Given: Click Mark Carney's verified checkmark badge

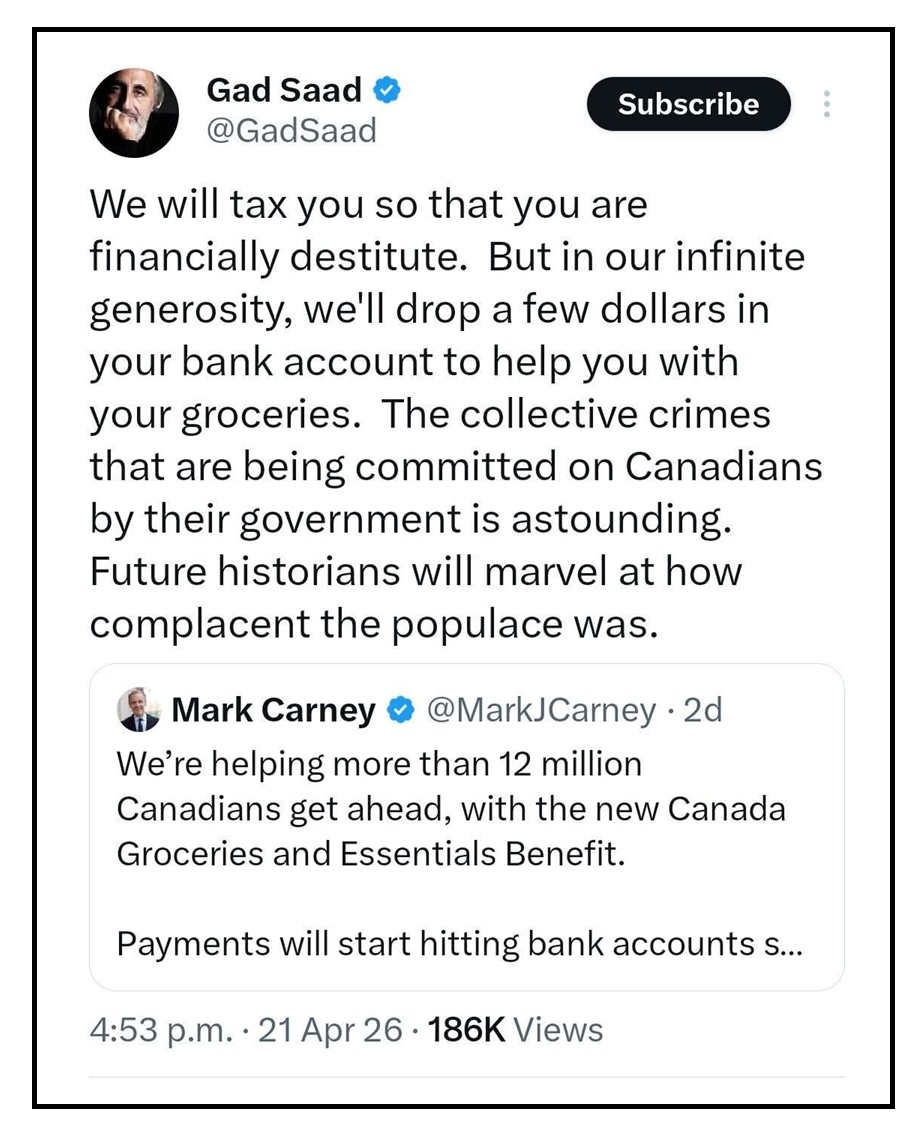Looking at the screenshot, I should [400, 711].
